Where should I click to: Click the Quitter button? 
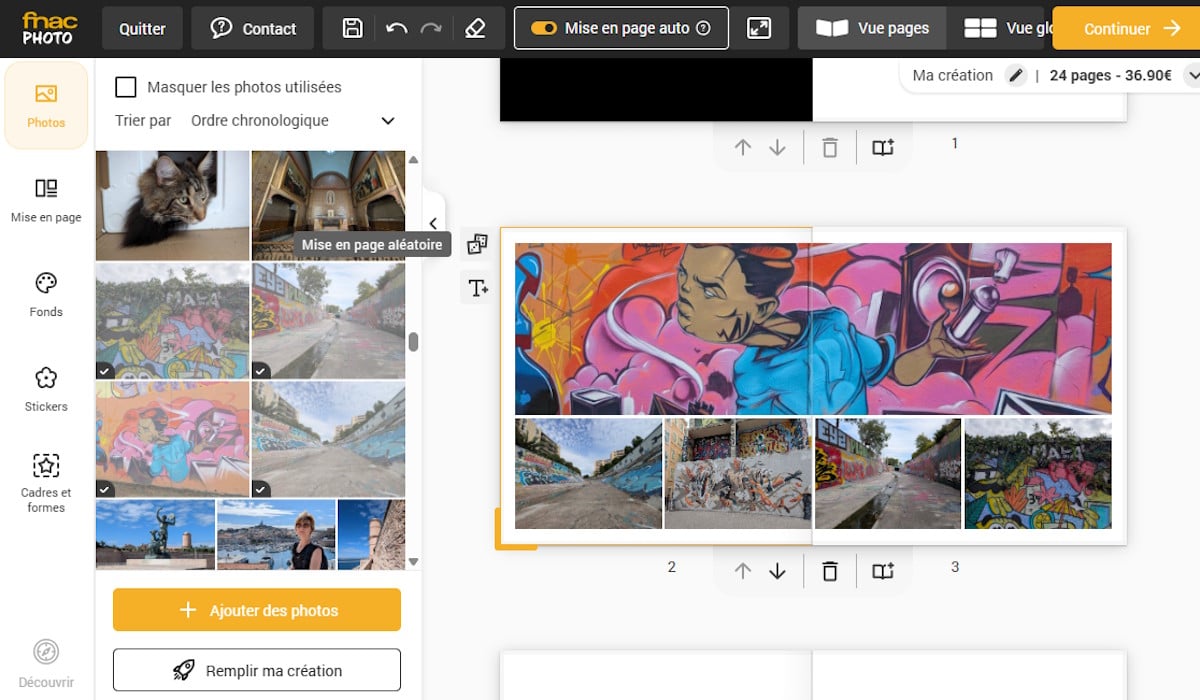(142, 28)
